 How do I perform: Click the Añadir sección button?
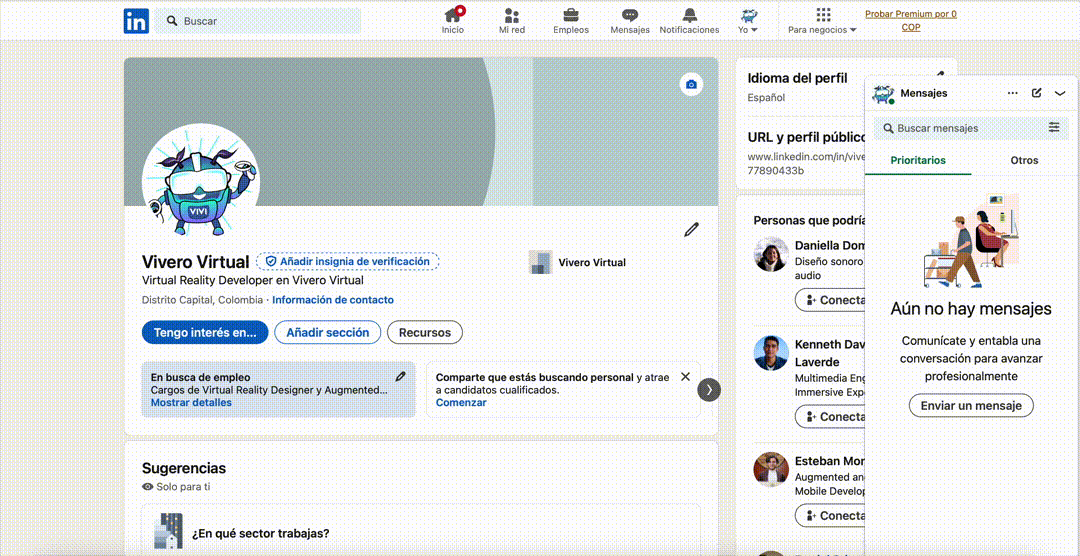click(327, 332)
